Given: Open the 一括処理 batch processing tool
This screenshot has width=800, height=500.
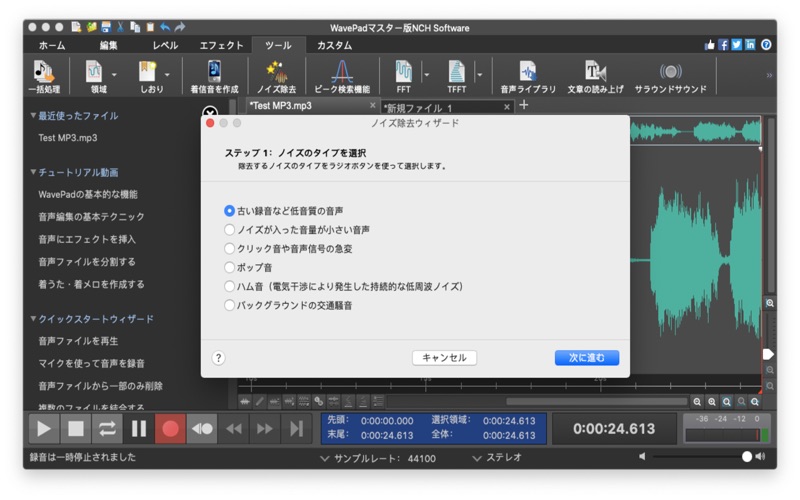Looking at the screenshot, I should coord(44,76).
